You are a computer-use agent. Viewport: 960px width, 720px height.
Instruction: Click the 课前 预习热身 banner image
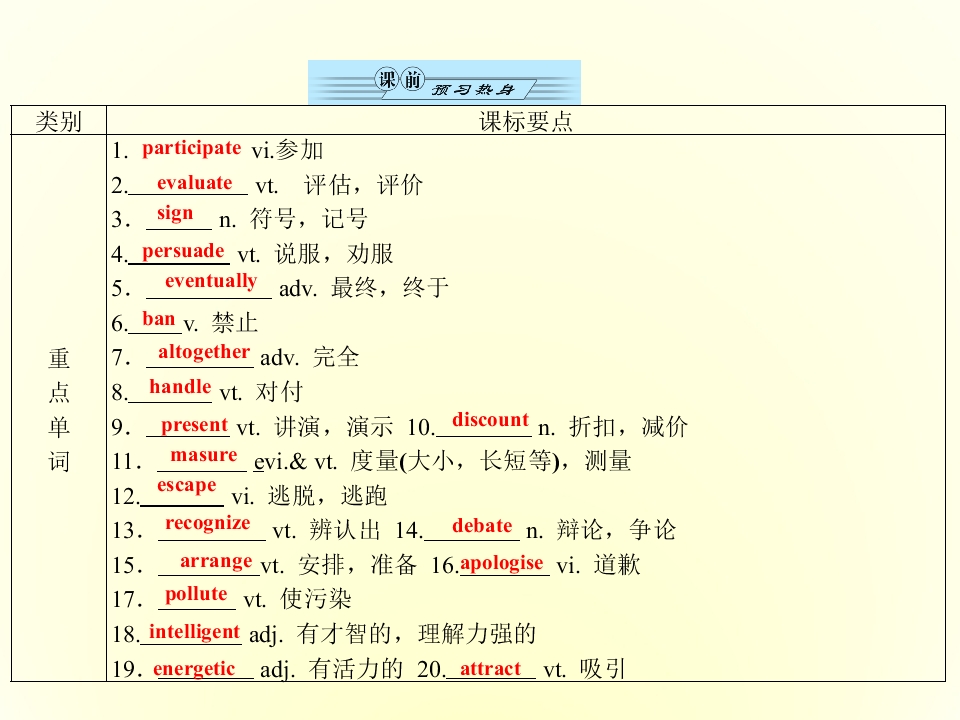(x=443, y=82)
